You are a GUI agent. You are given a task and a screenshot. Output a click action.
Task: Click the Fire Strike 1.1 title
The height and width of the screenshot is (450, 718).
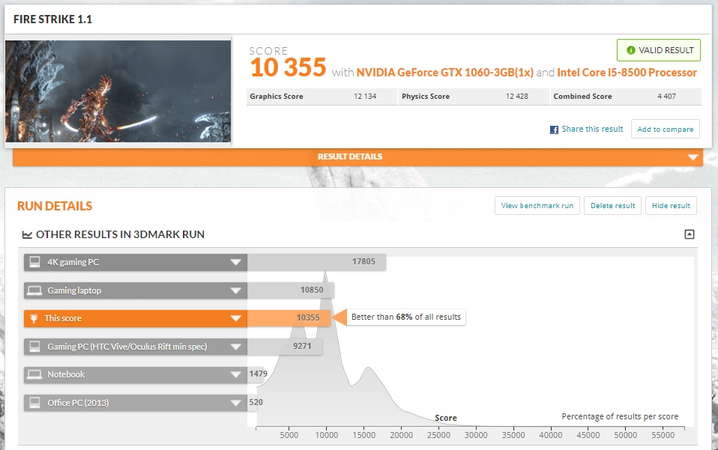[x=53, y=19]
